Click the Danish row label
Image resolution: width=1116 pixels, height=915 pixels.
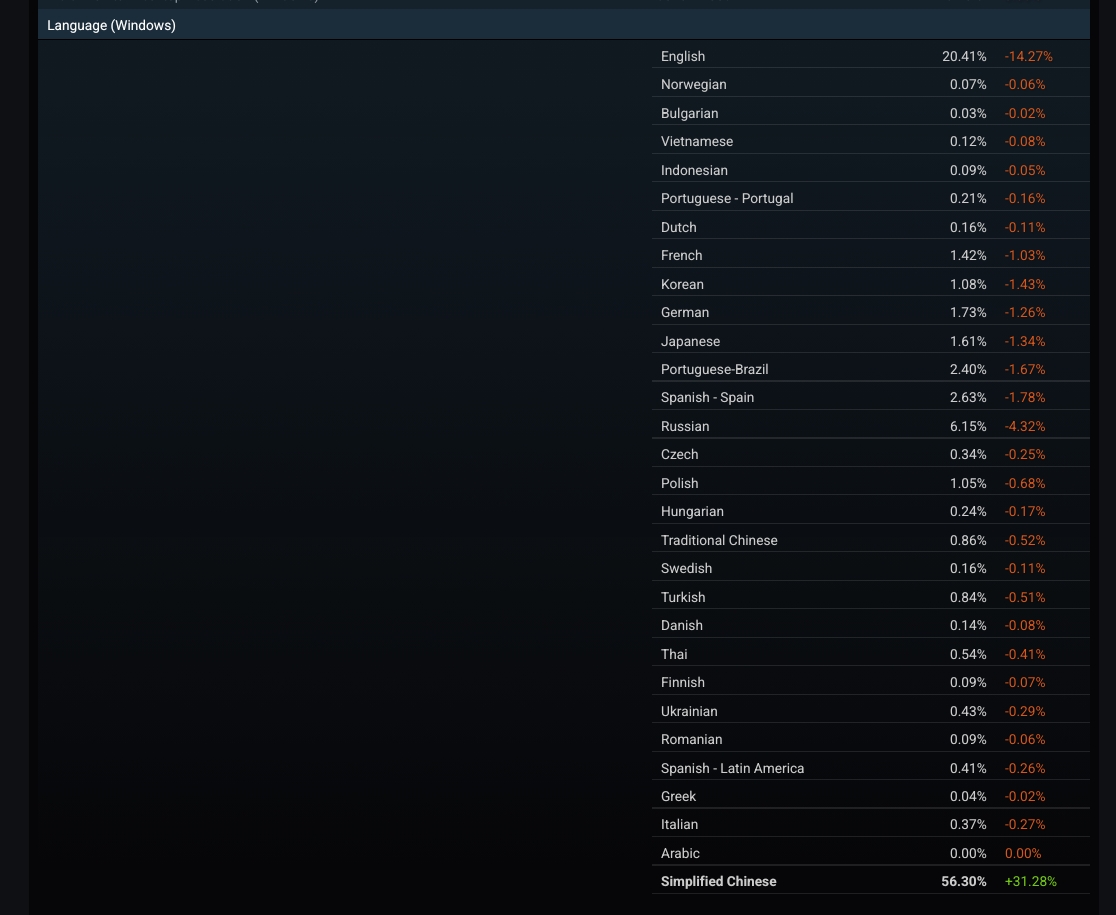coord(681,625)
